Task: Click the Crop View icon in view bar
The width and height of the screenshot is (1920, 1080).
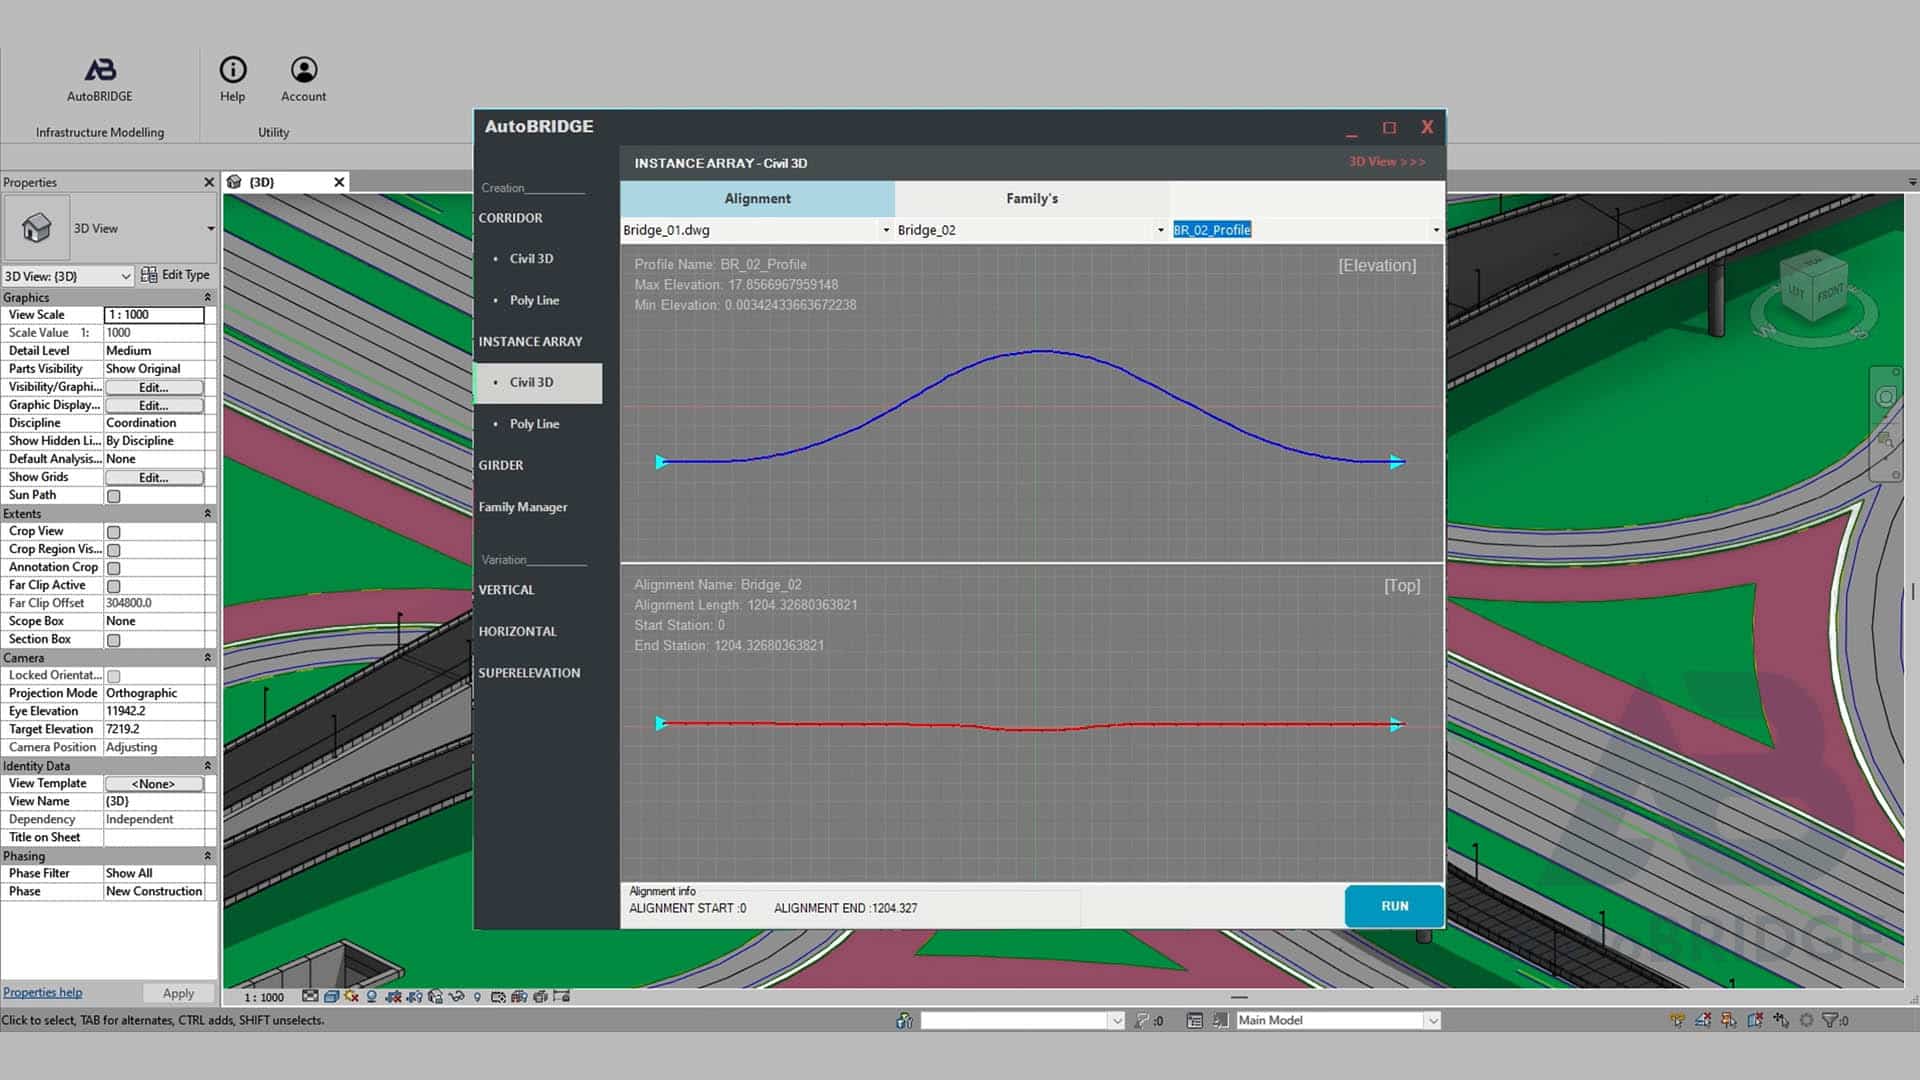Action: pyautogui.click(x=393, y=996)
